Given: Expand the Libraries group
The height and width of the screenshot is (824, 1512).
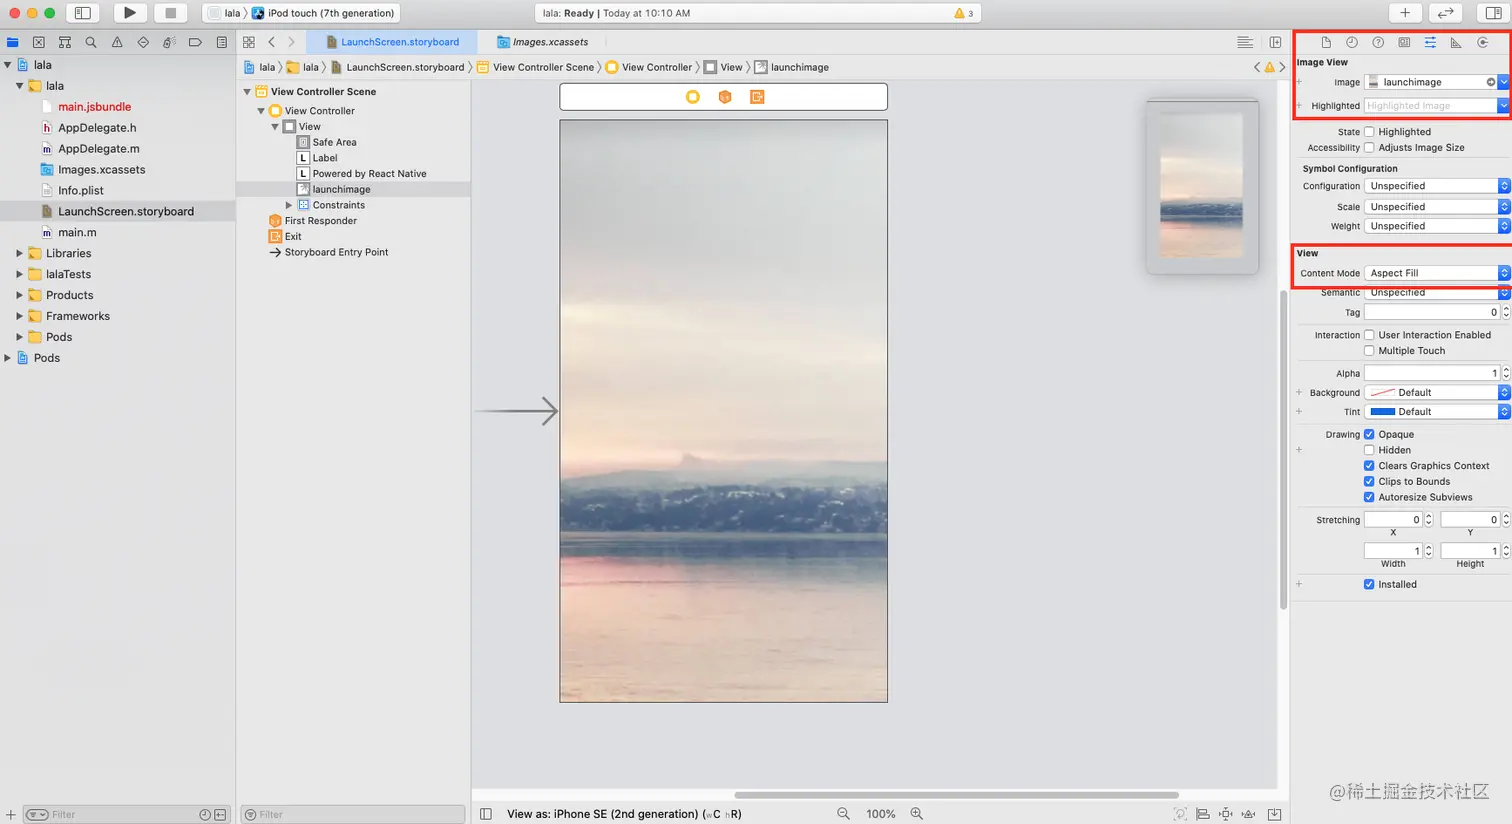Looking at the screenshot, I should pyautogui.click(x=19, y=254).
